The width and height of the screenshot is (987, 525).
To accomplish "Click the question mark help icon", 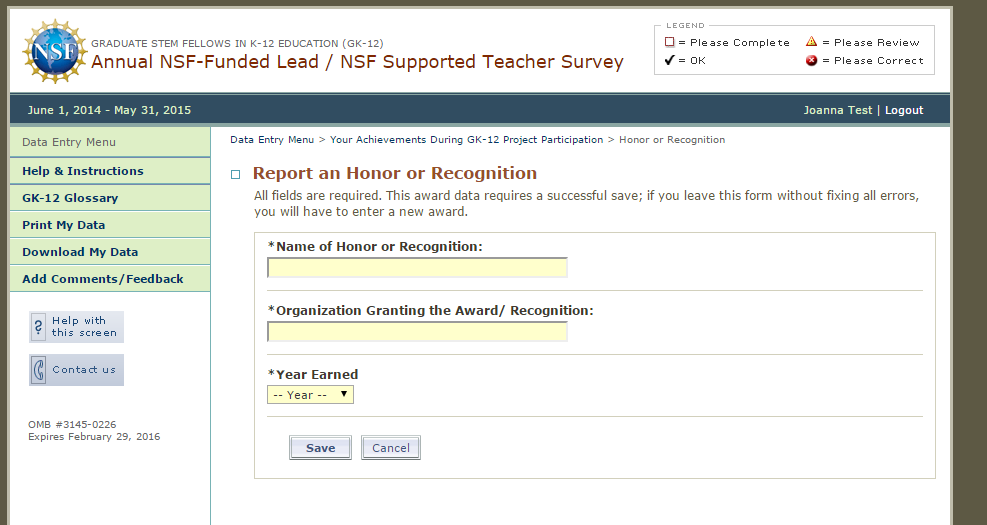I will tap(39, 326).
